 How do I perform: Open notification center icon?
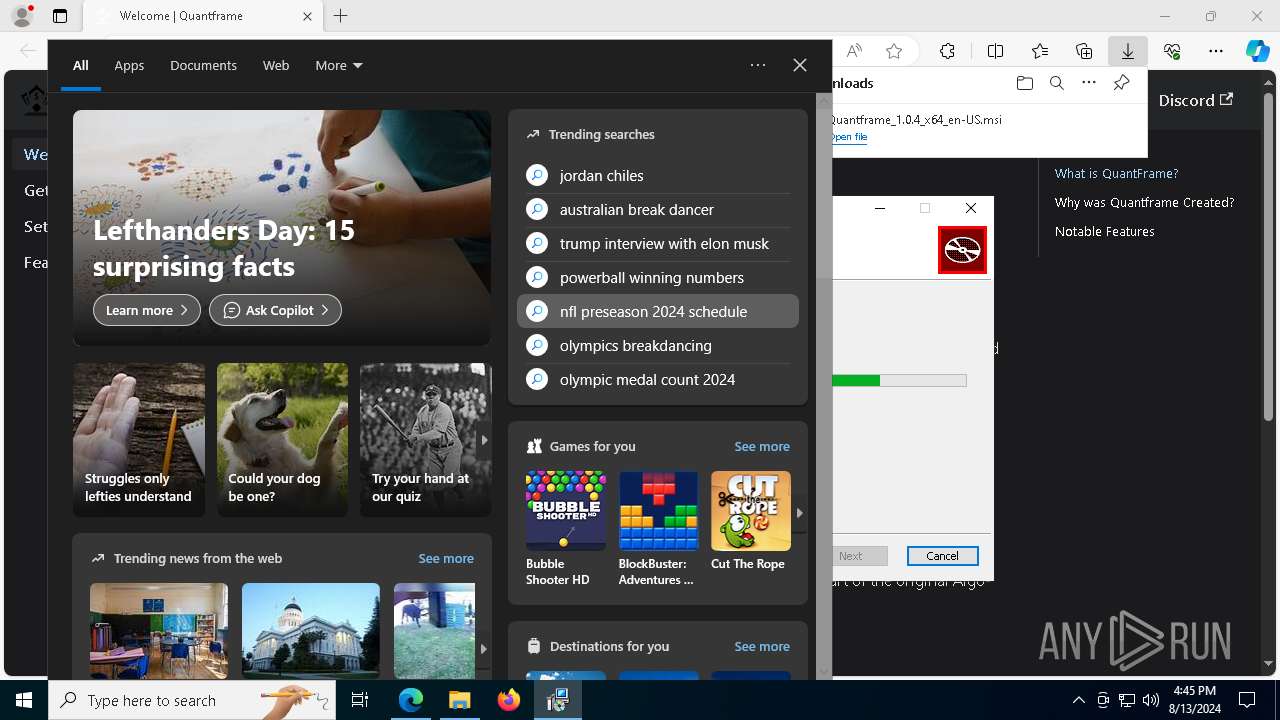click(1247, 700)
